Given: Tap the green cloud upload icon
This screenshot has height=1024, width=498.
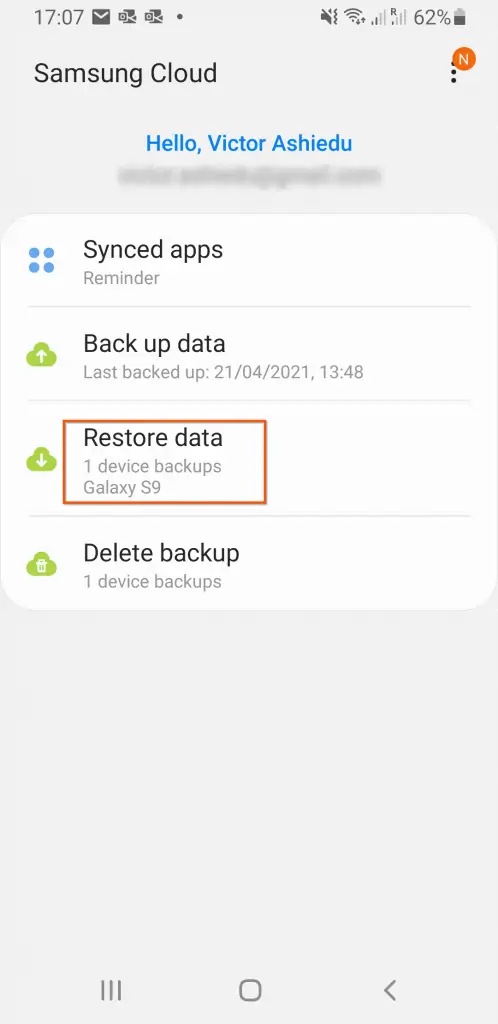Looking at the screenshot, I should point(42,355).
